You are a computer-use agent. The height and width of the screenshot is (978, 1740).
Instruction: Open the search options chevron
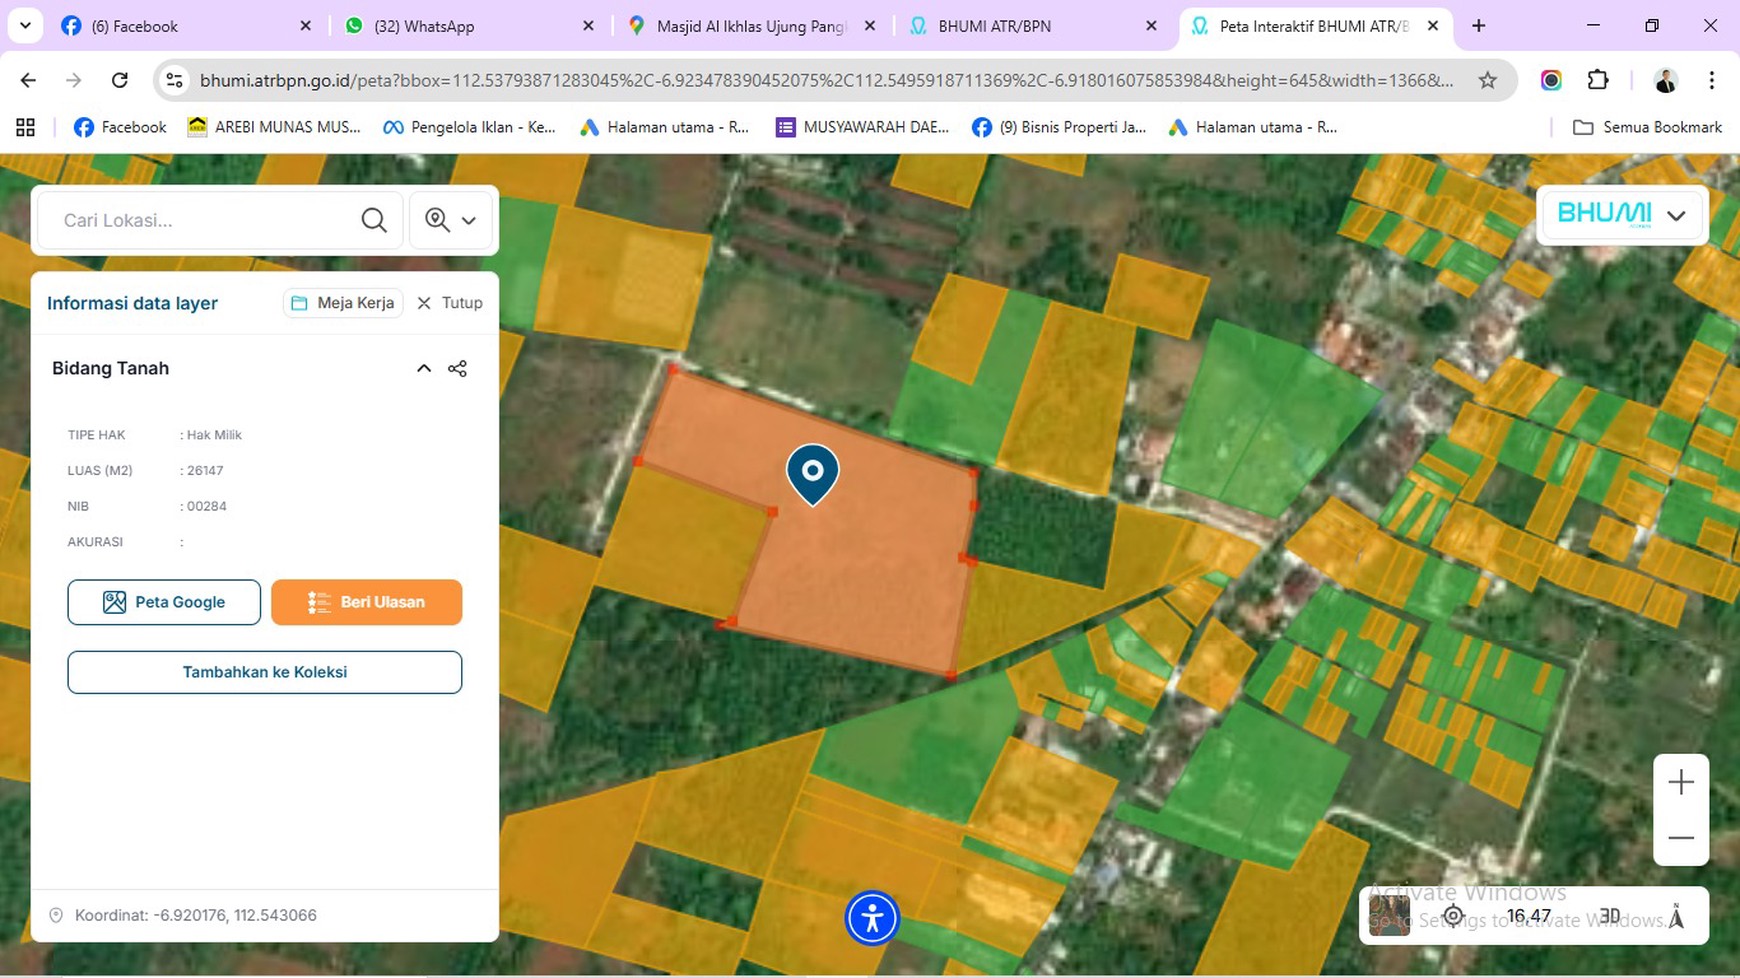tap(468, 219)
